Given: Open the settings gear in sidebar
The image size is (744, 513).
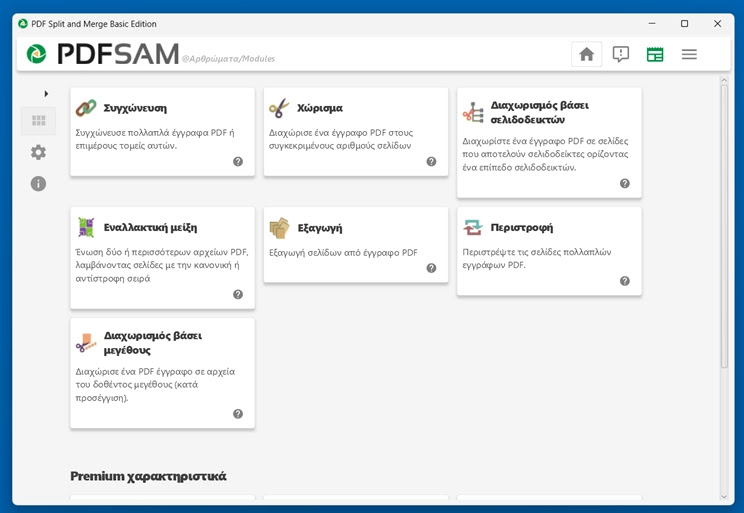Looking at the screenshot, I should click(x=38, y=152).
